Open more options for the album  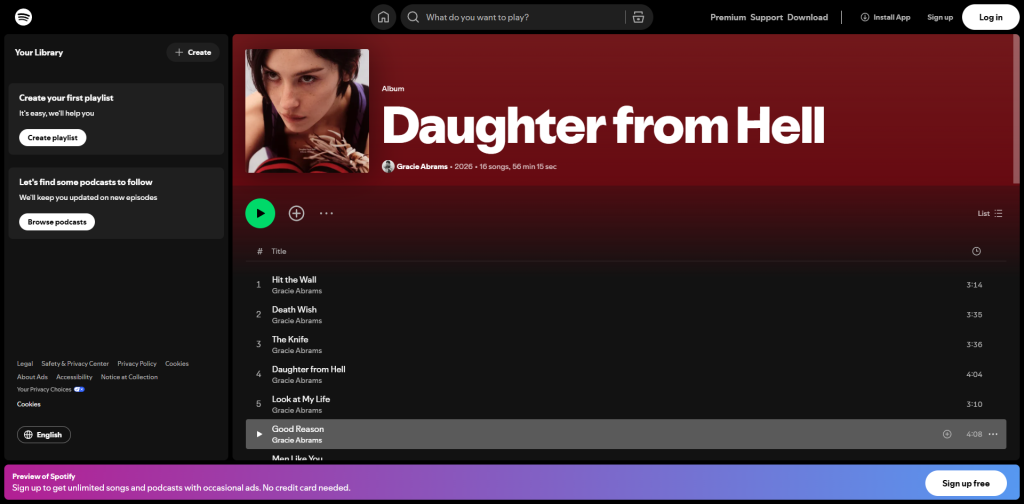click(x=327, y=213)
